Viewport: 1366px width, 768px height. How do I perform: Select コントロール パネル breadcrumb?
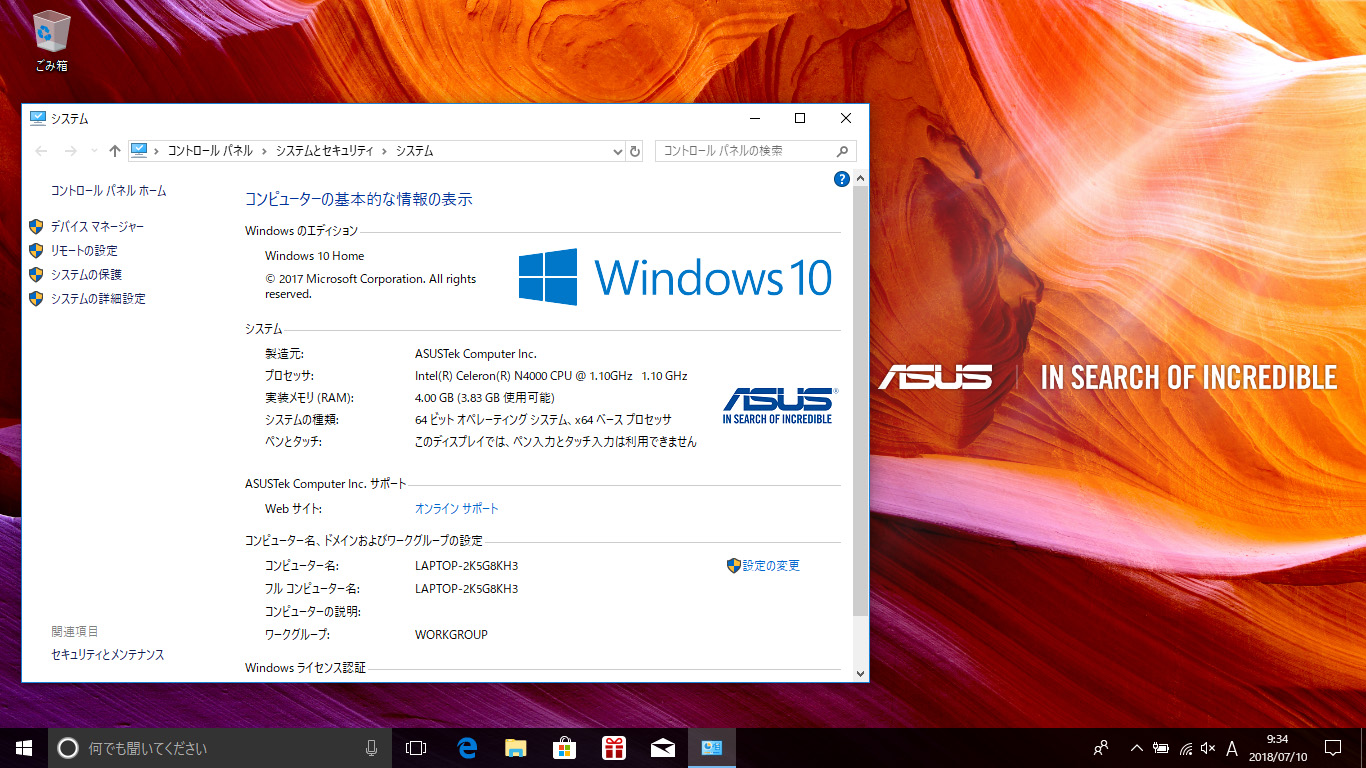click(210, 151)
